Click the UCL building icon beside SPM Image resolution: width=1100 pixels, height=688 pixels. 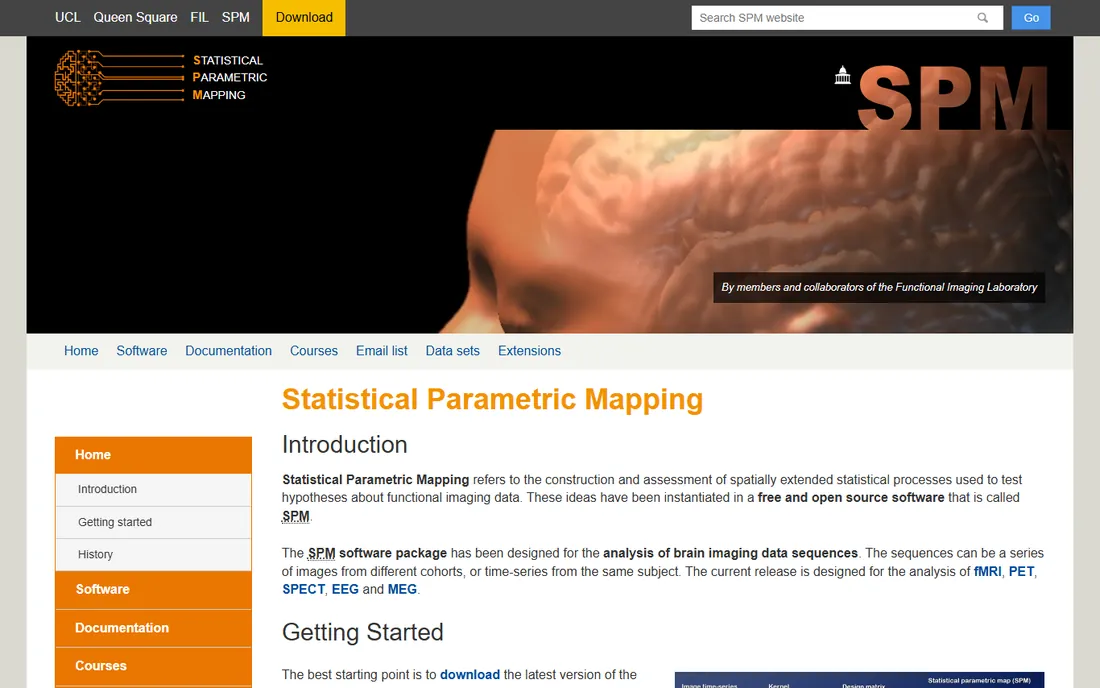point(843,74)
